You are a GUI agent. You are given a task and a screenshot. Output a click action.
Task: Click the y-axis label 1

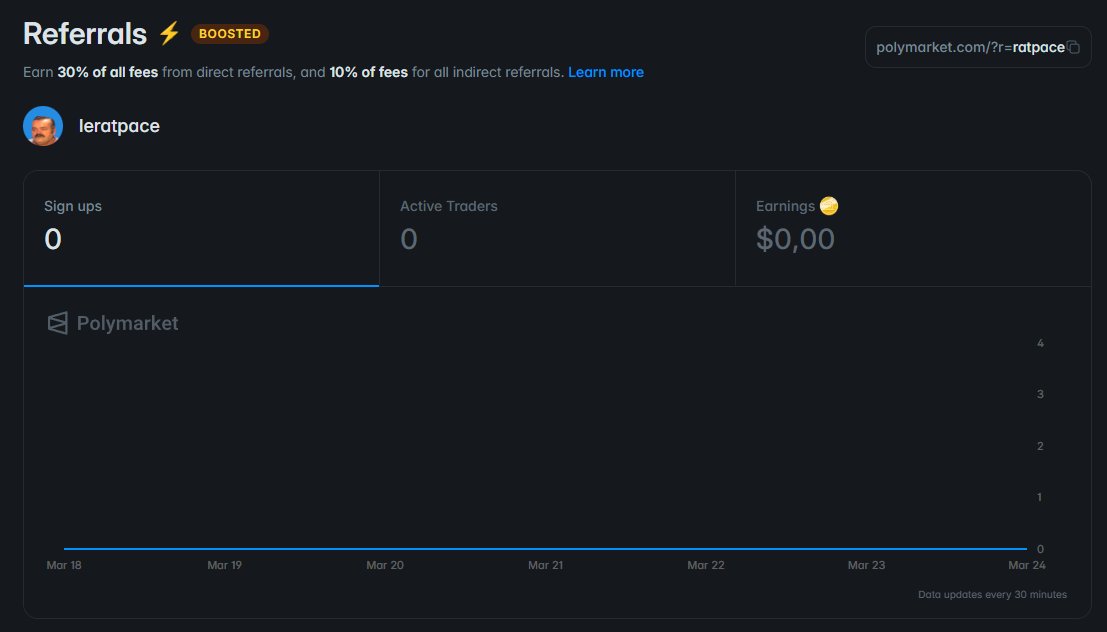1039,497
